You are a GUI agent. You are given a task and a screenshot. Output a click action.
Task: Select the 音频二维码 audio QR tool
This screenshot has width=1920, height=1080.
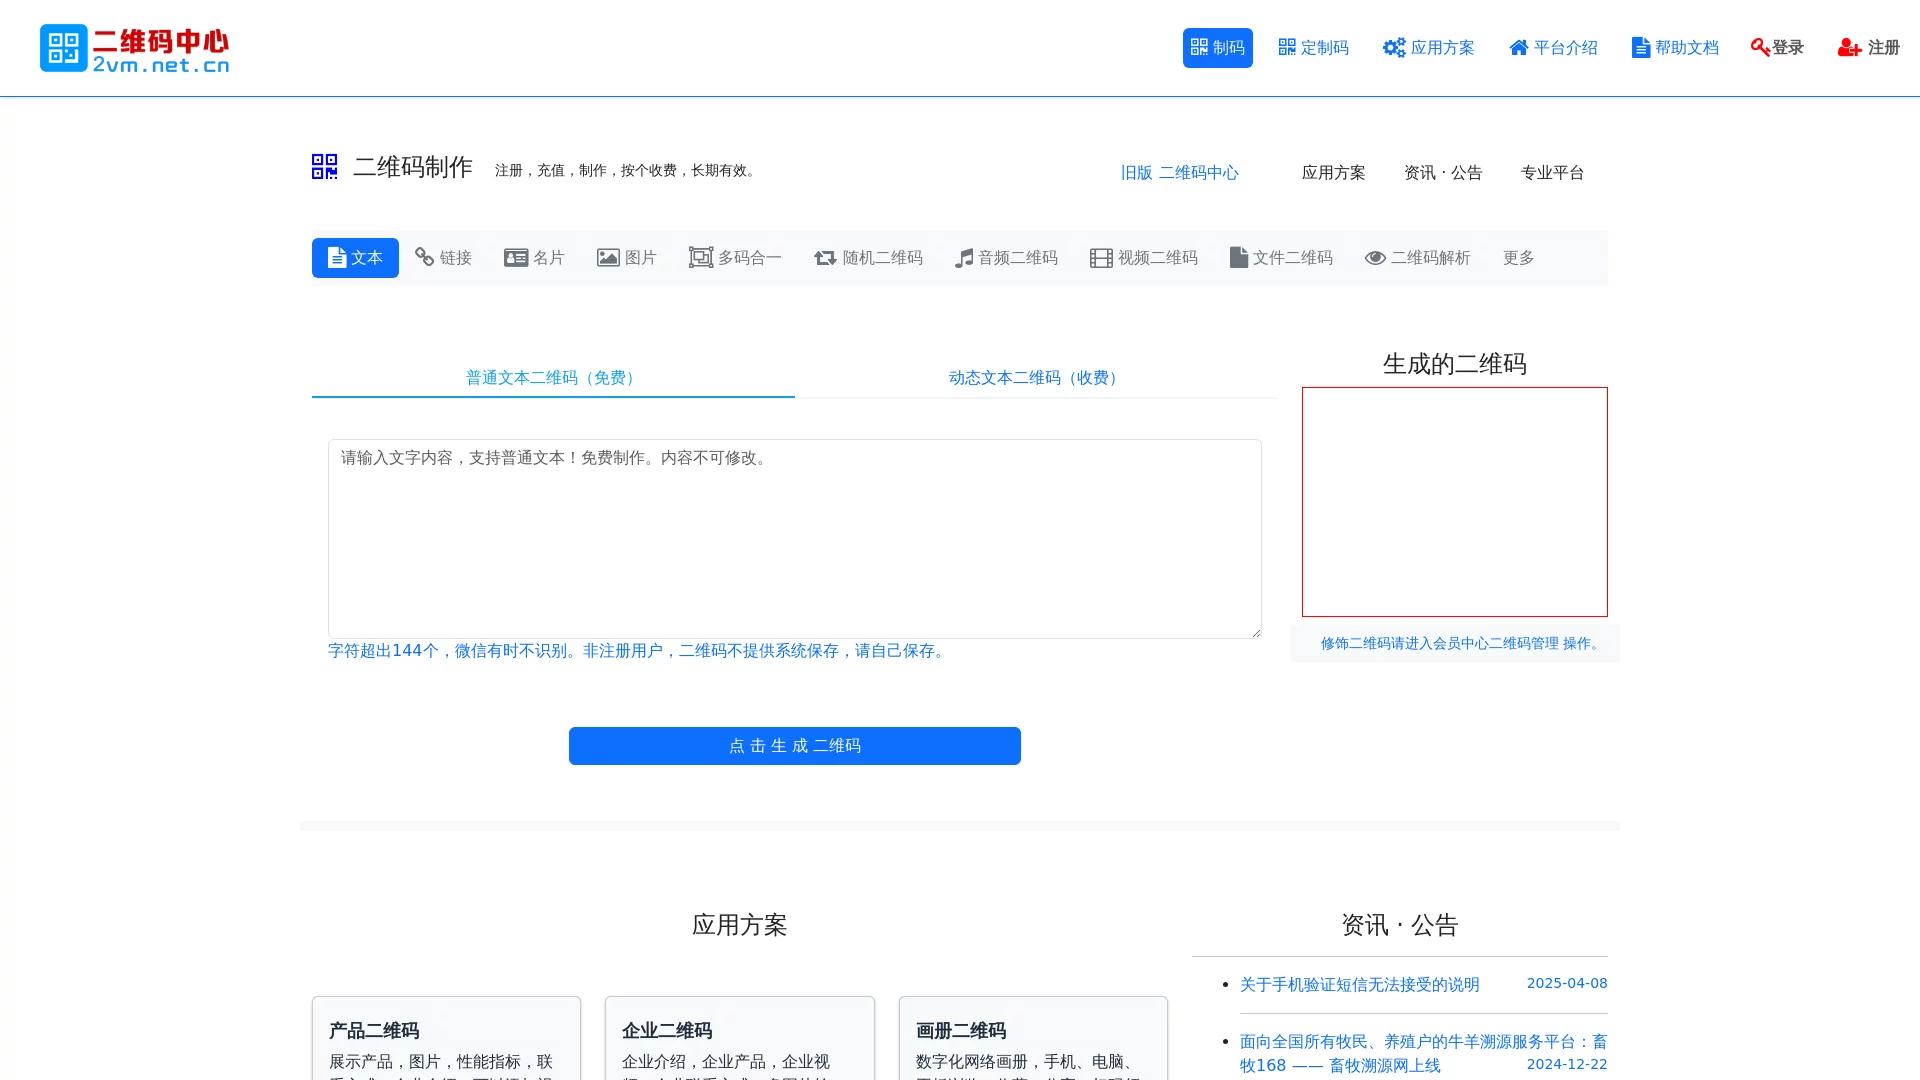click(1005, 257)
